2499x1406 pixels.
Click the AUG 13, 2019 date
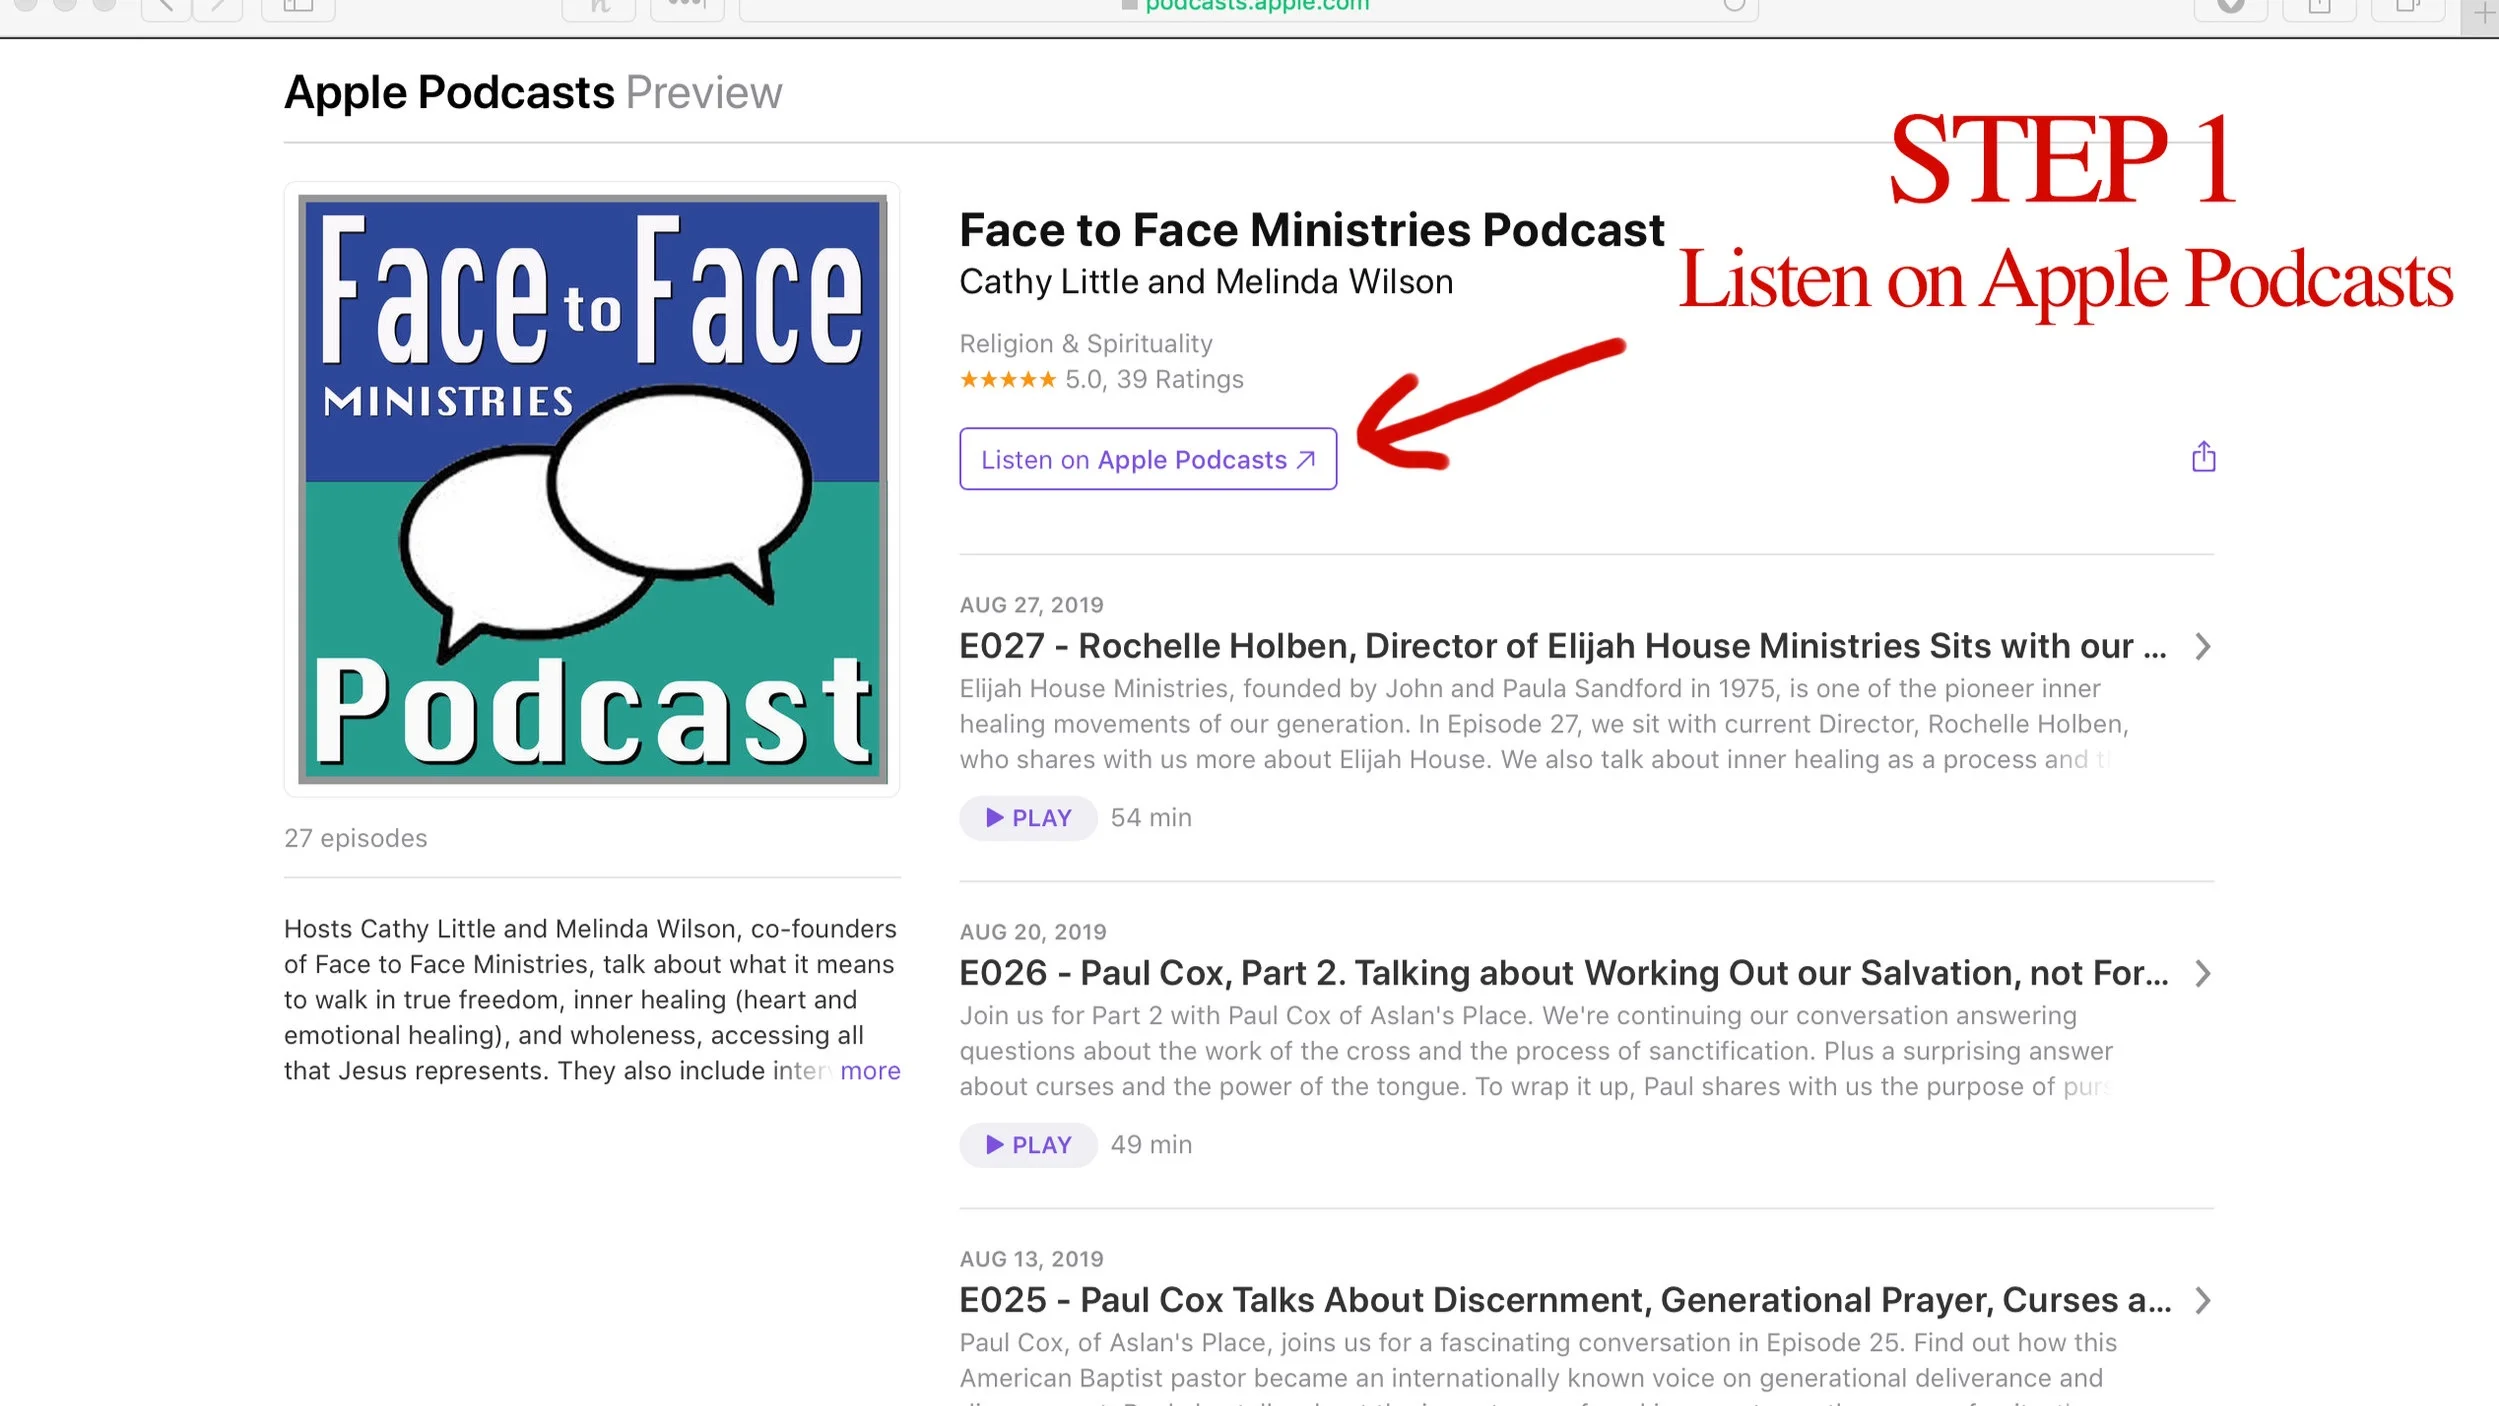click(1031, 1259)
